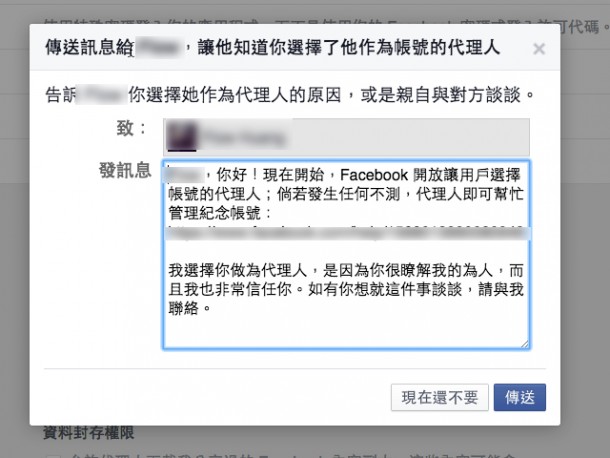
Task: Click the 資料封存權限 section heading
Action: pos(89,433)
